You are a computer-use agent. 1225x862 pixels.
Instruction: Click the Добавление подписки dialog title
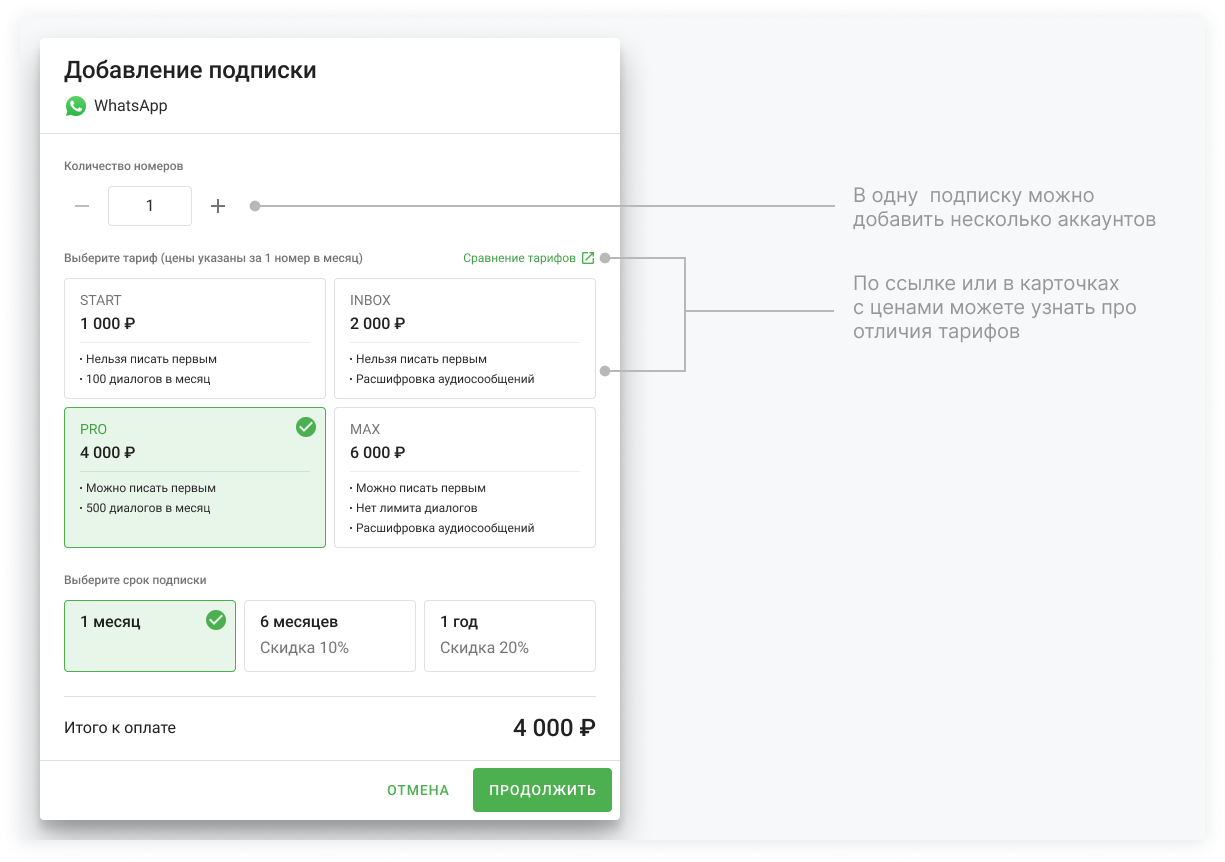click(x=190, y=70)
